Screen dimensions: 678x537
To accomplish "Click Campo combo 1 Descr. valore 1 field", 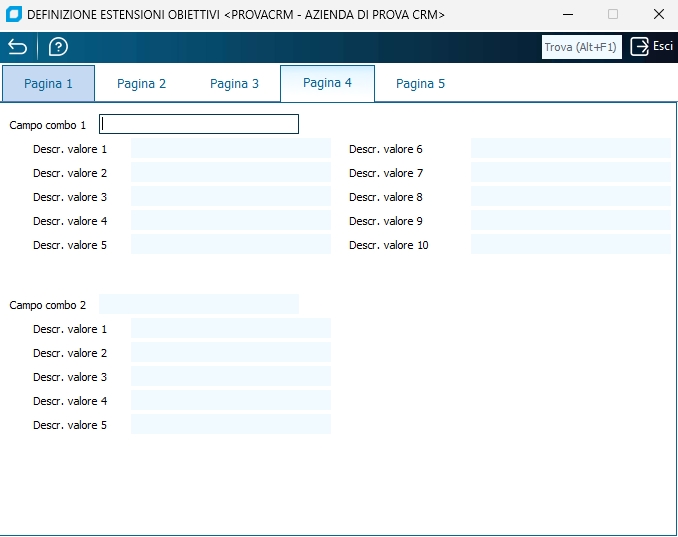I will 231,148.
